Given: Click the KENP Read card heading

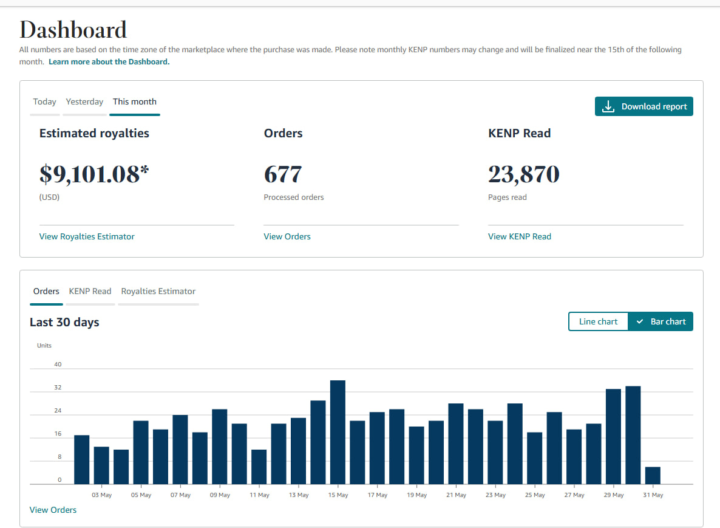Looking at the screenshot, I should click(x=519, y=133).
